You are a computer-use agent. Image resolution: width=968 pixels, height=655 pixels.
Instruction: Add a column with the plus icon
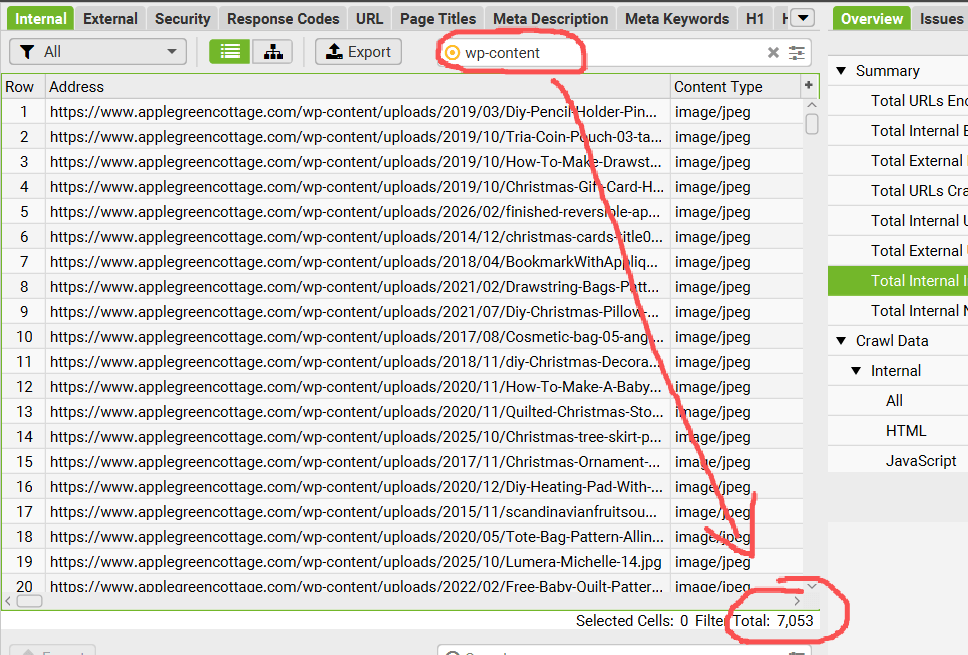pyautogui.click(x=809, y=86)
